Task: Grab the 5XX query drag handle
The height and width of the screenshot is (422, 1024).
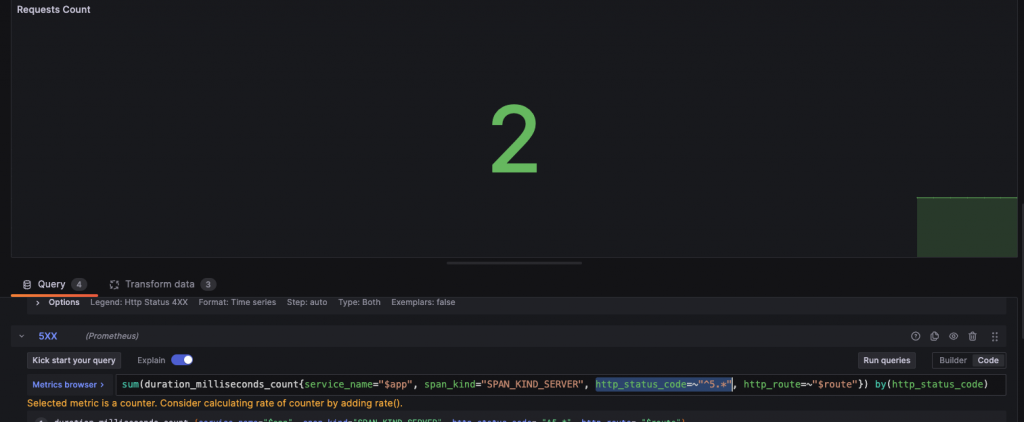Action: click(995, 336)
